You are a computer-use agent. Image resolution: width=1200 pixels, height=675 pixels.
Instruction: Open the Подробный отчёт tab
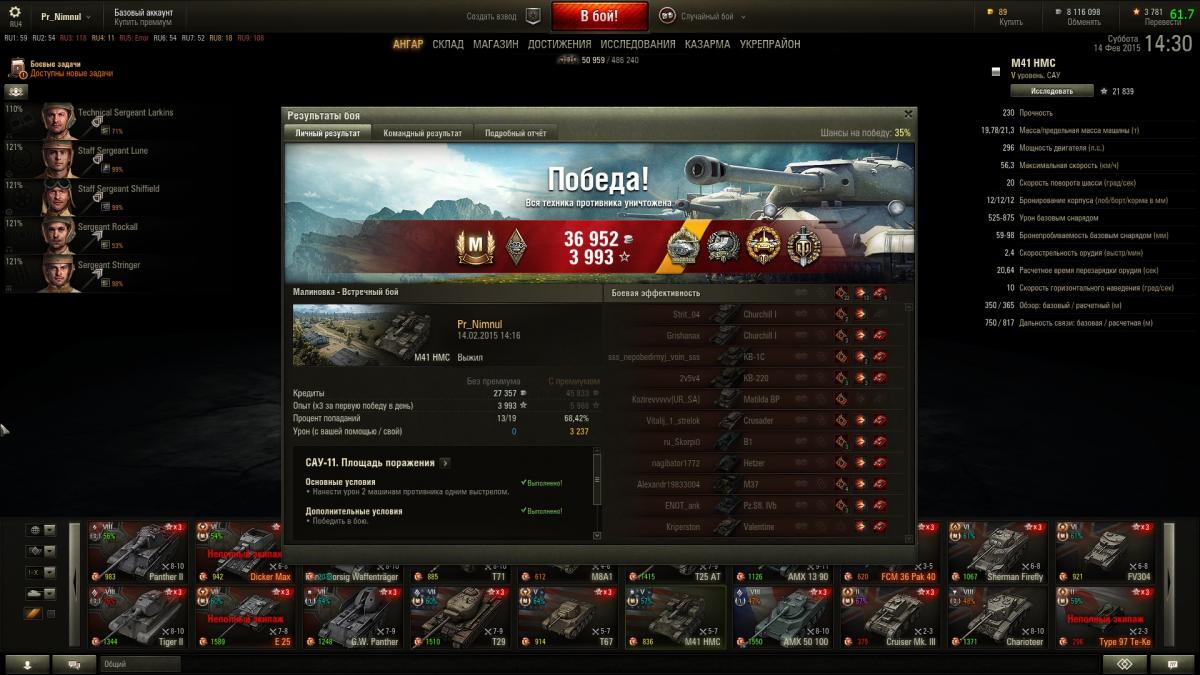point(515,133)
